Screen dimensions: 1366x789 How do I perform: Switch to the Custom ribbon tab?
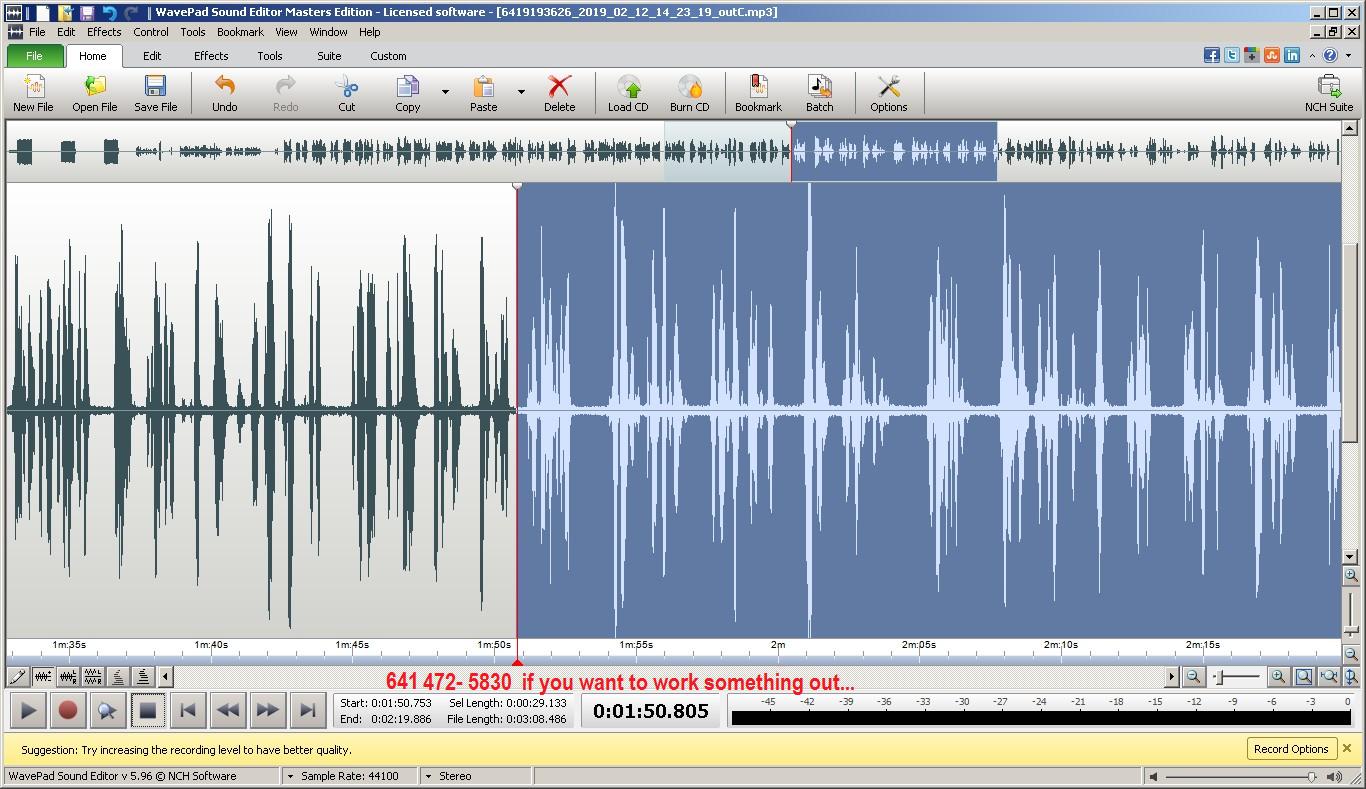(x=388, y=56)
